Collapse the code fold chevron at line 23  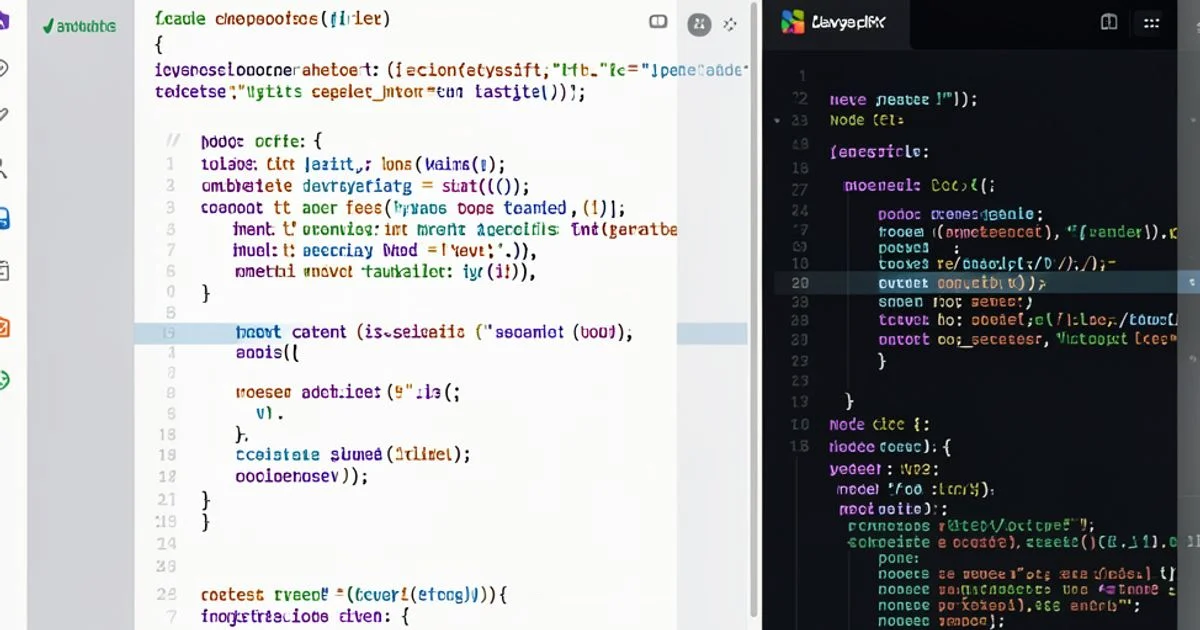[775, 118]
